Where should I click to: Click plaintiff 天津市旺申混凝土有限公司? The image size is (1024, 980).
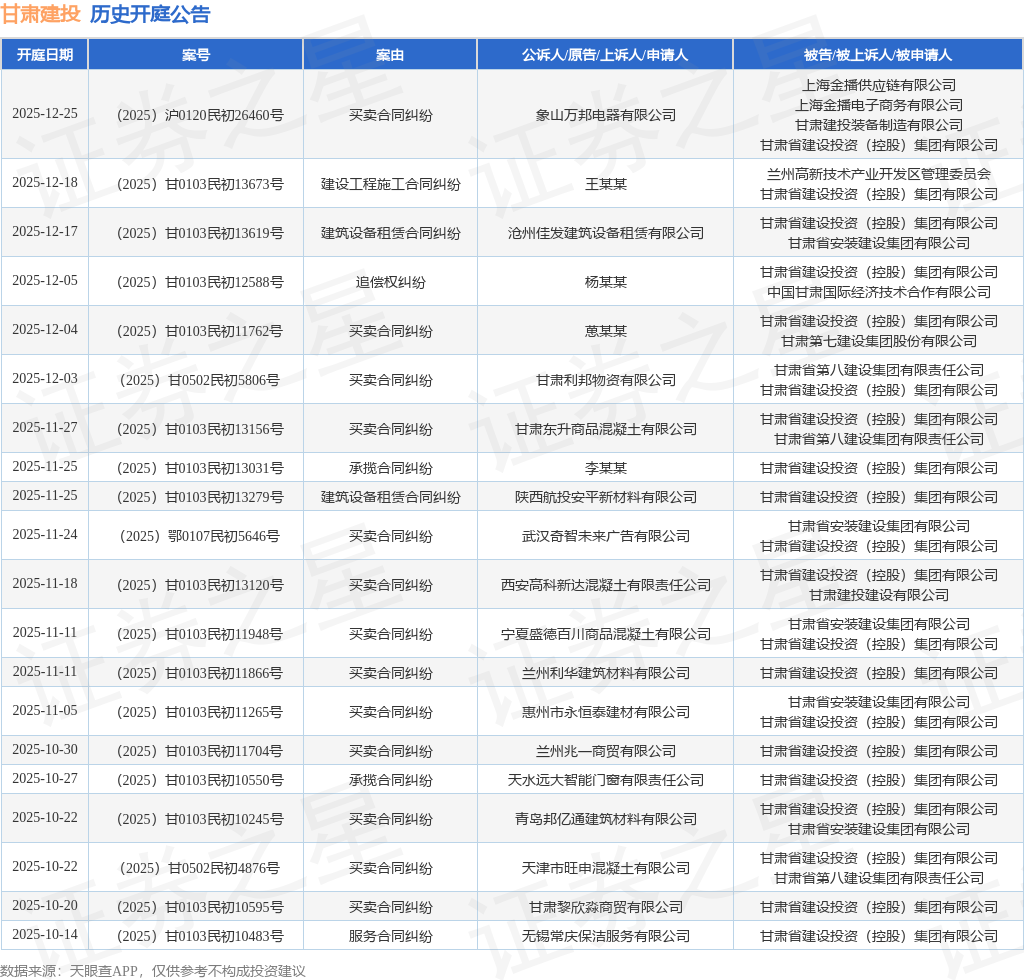[x=605, y=868]
